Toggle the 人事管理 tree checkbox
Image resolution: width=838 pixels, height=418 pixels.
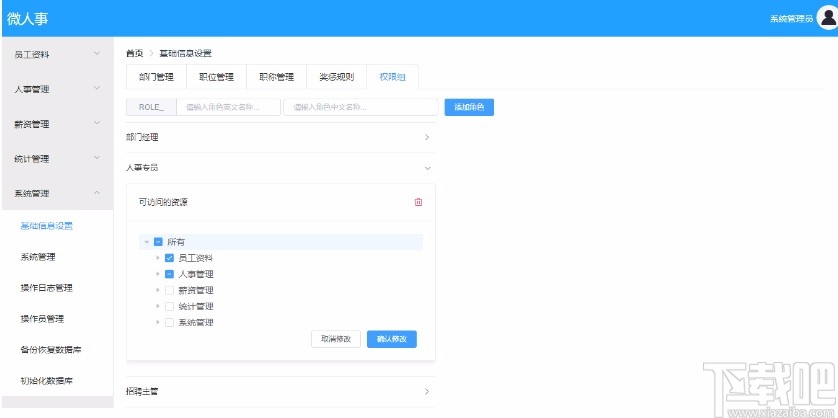coord(169,274)
